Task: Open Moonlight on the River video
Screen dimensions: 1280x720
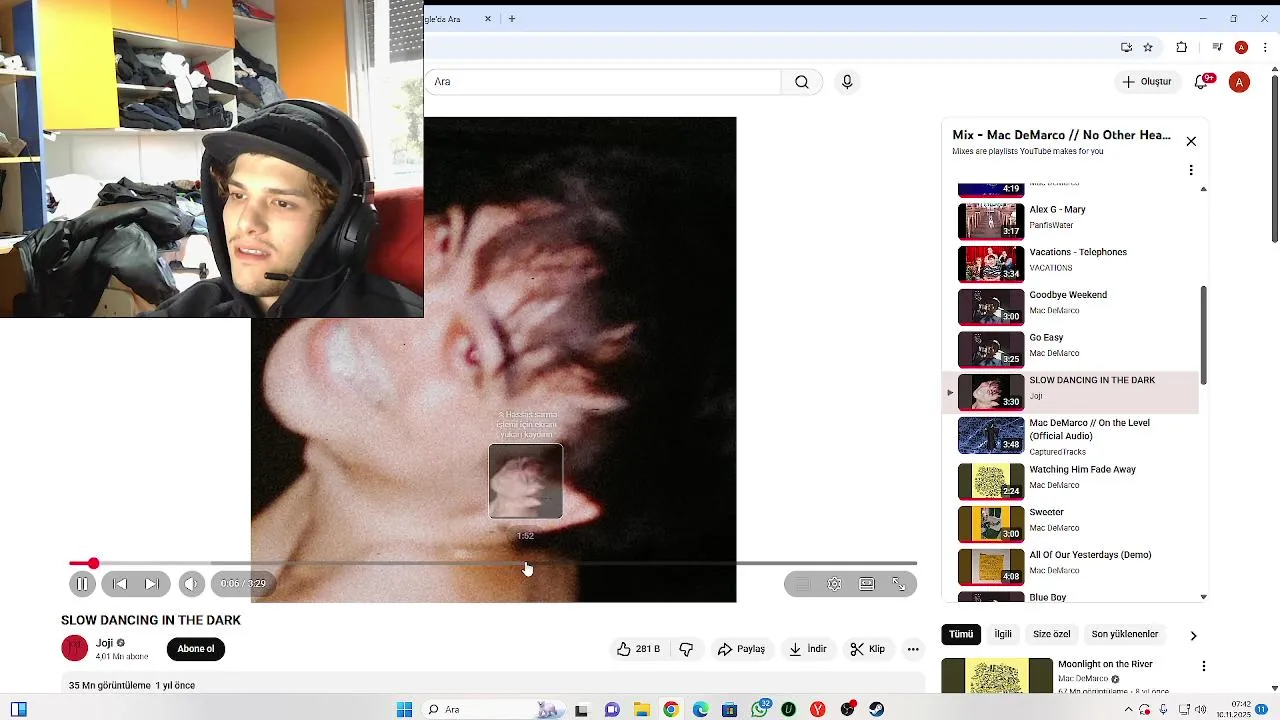Action: (x=1105, y=664)
